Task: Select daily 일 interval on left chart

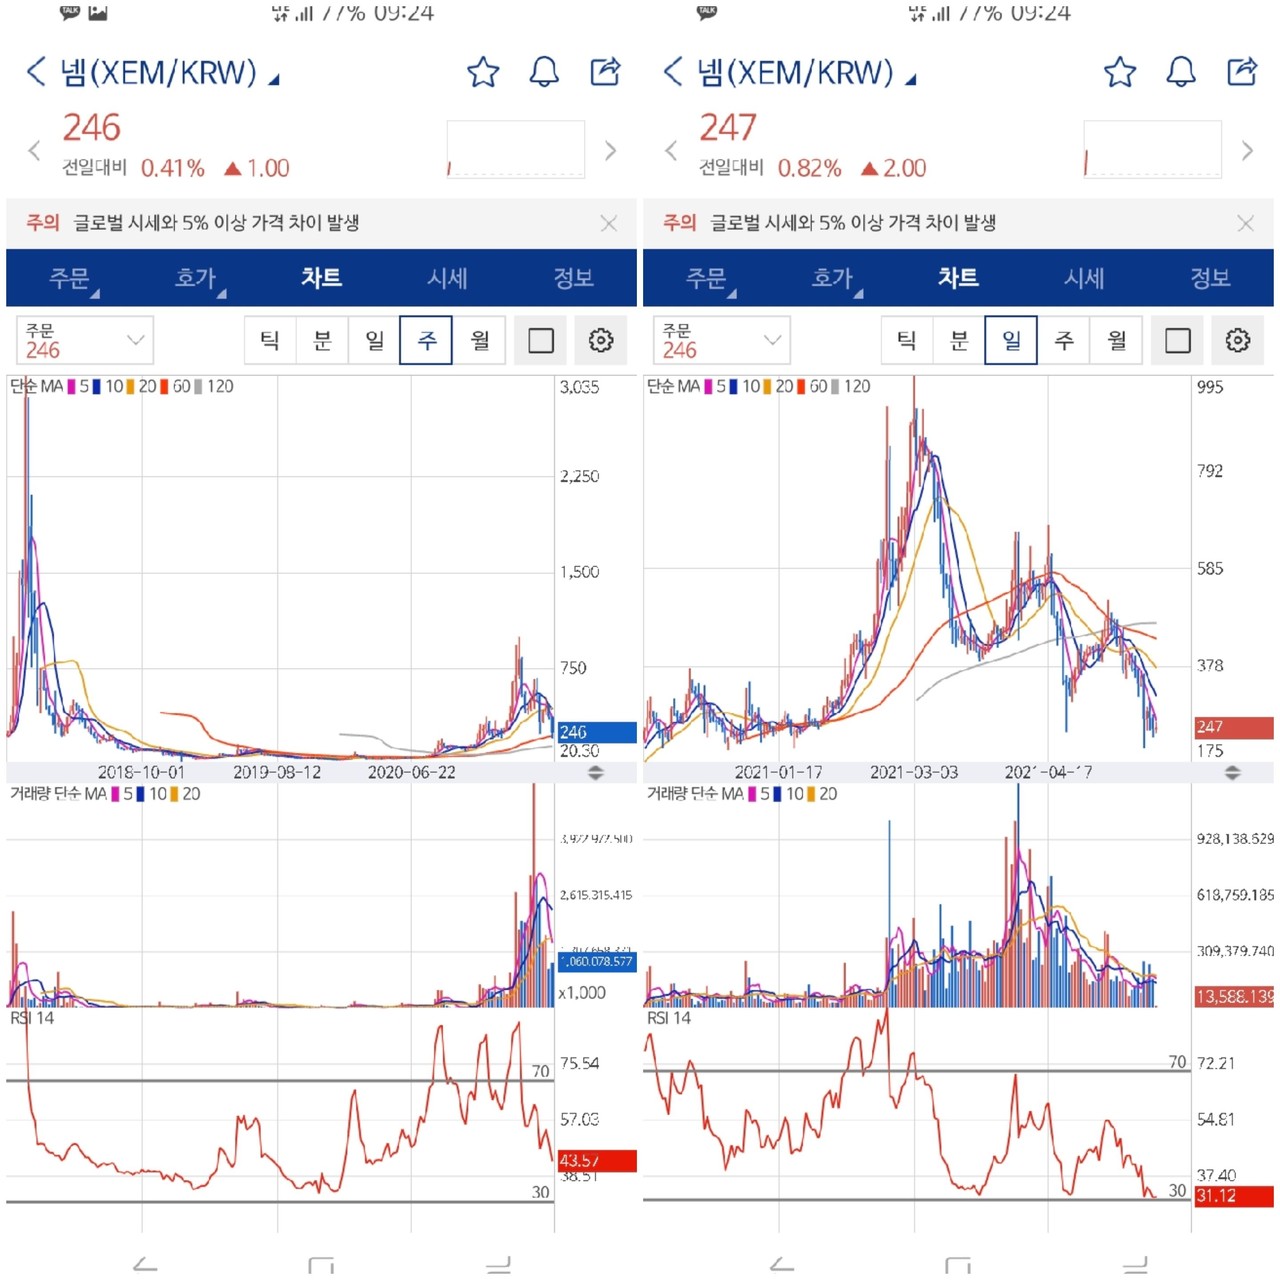Action: (x=374, y=341)
